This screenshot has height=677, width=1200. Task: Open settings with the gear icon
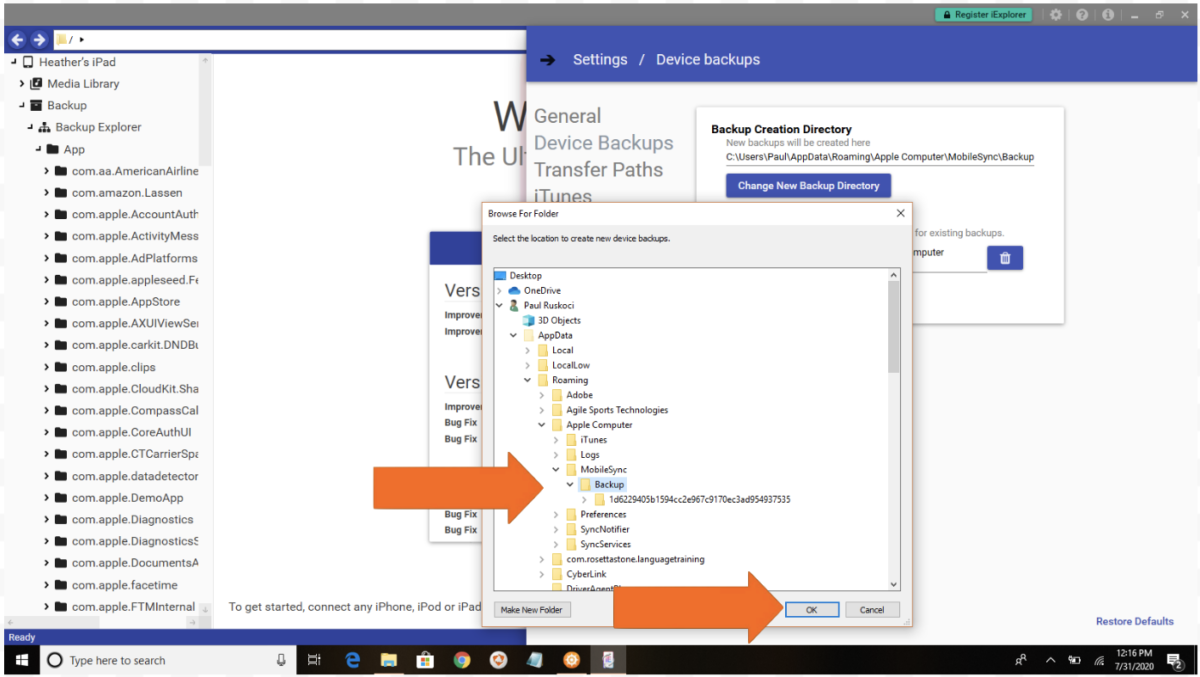[1056, 15]
